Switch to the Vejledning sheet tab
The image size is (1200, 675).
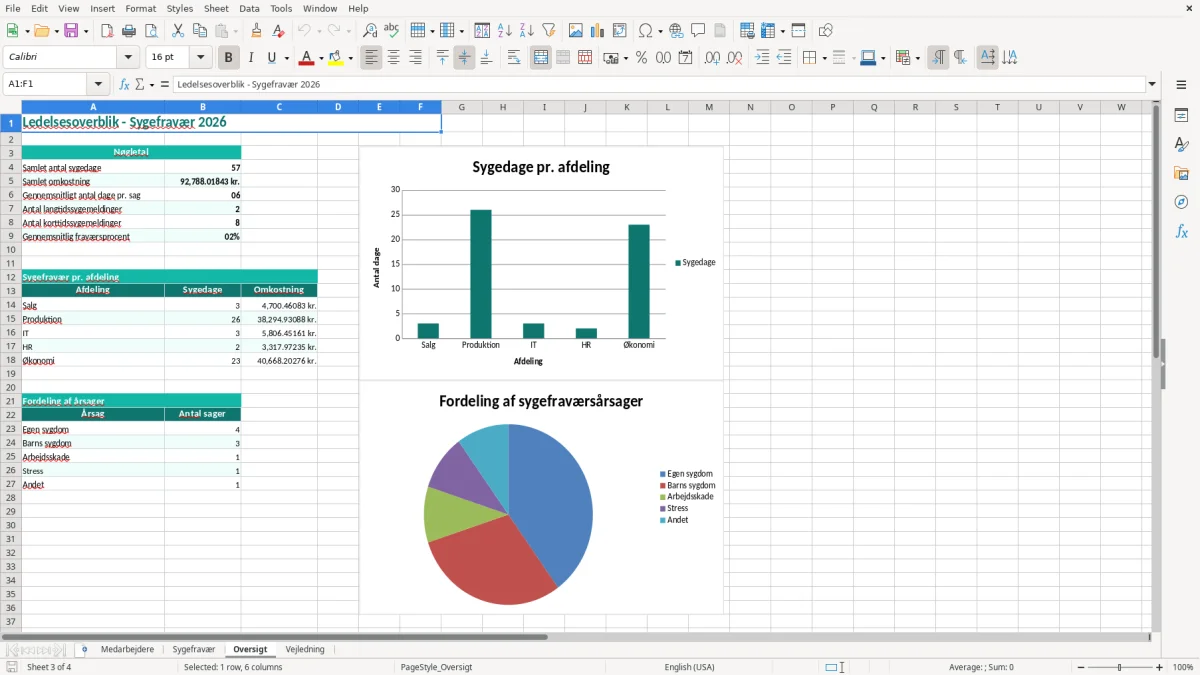point(305,649)
